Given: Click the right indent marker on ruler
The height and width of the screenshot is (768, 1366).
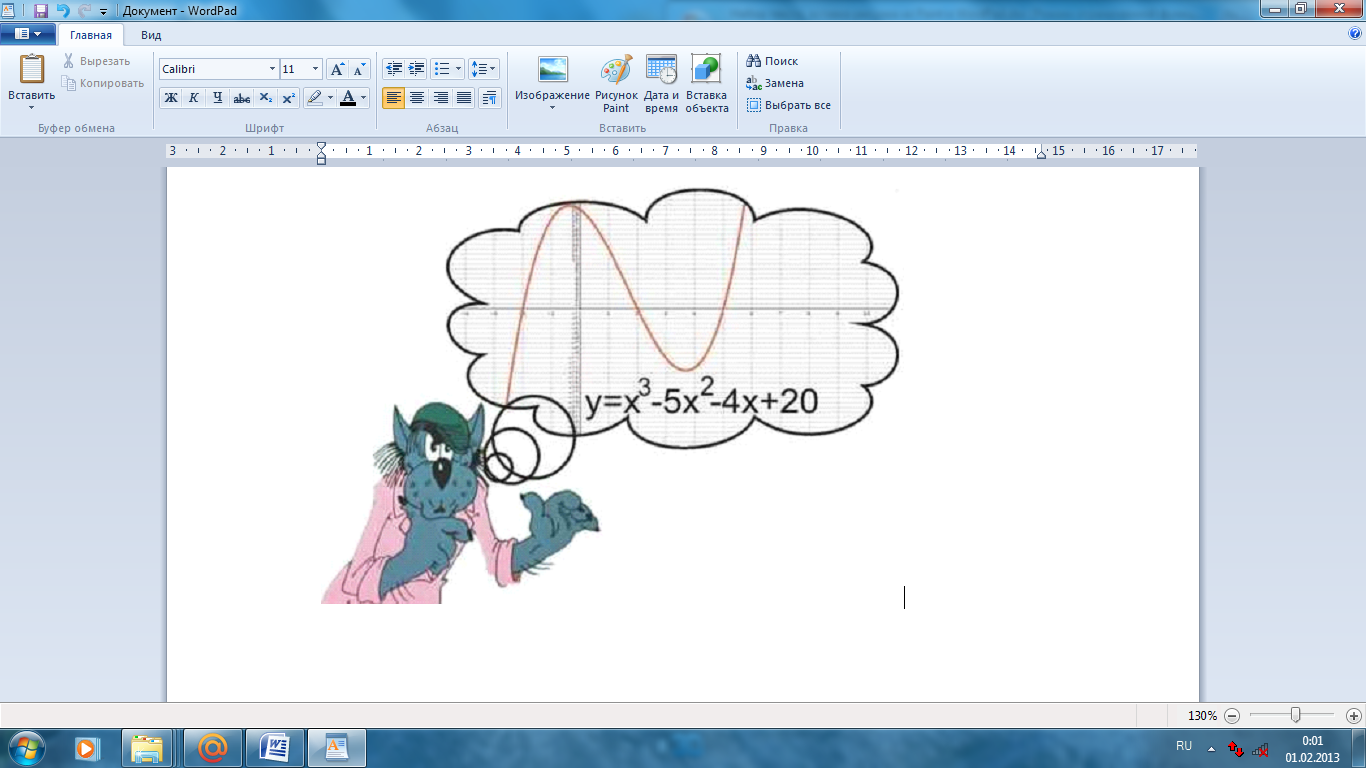Looking at the screenshot, I should (x=1042, y=153).
